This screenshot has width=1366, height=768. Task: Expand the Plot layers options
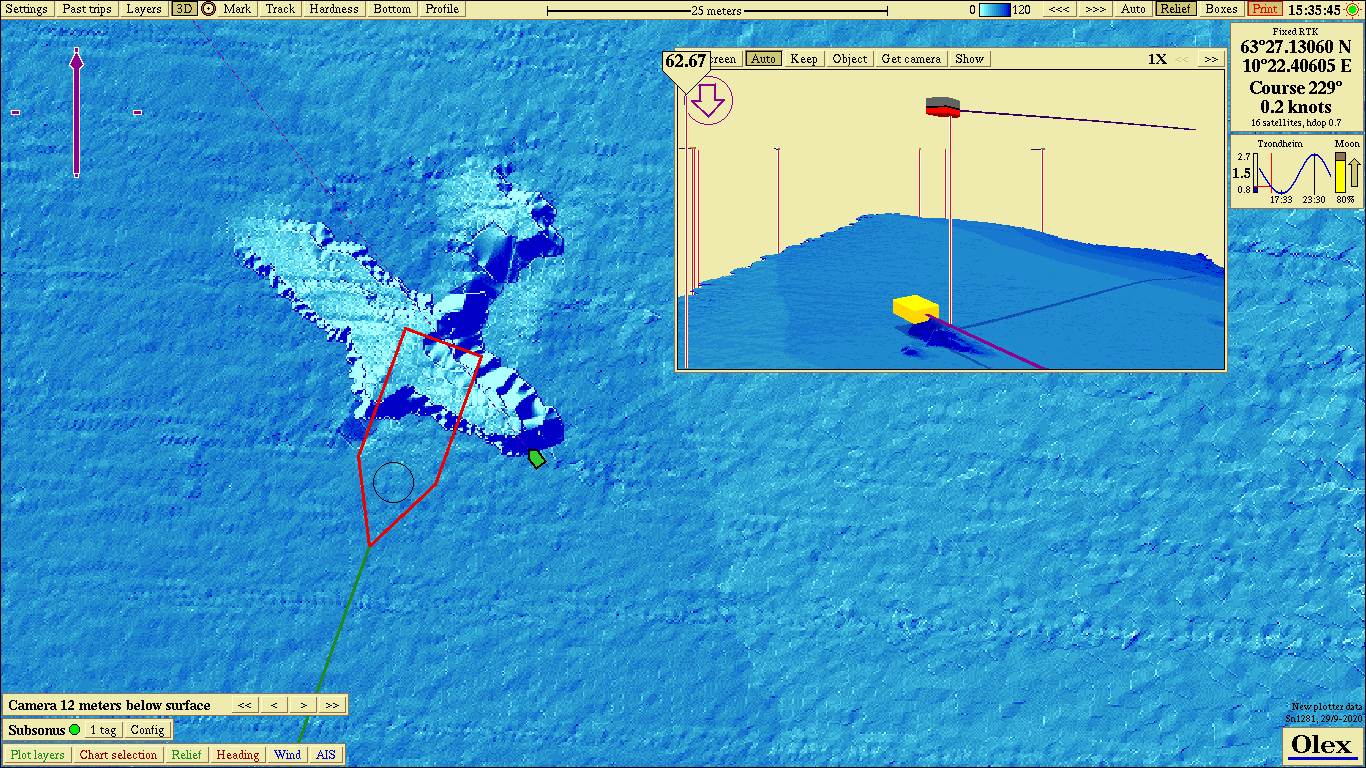point(37,755)
